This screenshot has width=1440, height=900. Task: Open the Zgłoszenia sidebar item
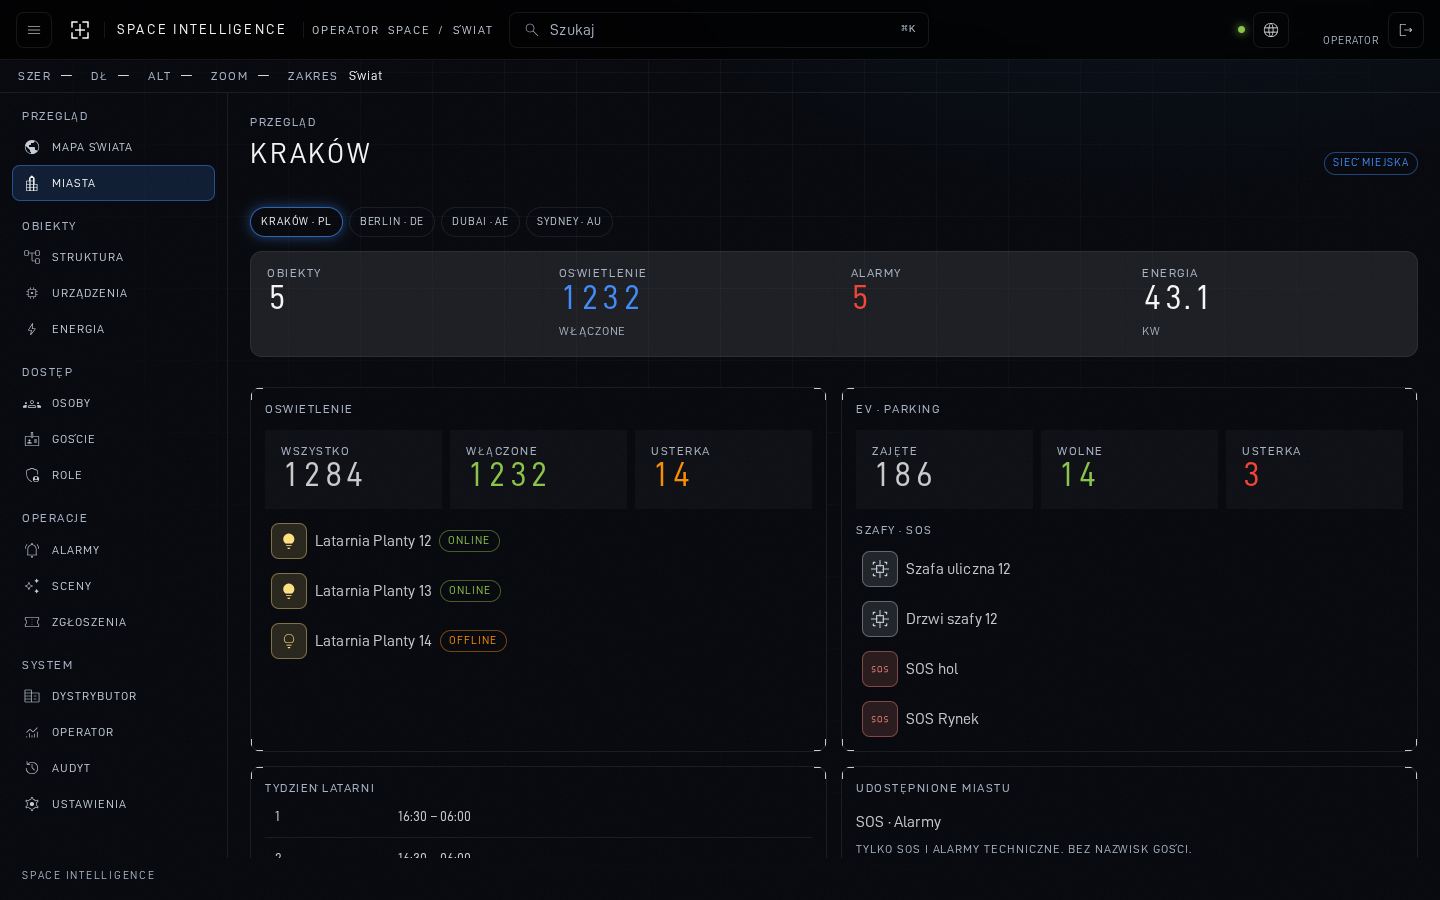pyautogui.click(x=113, y=622)
